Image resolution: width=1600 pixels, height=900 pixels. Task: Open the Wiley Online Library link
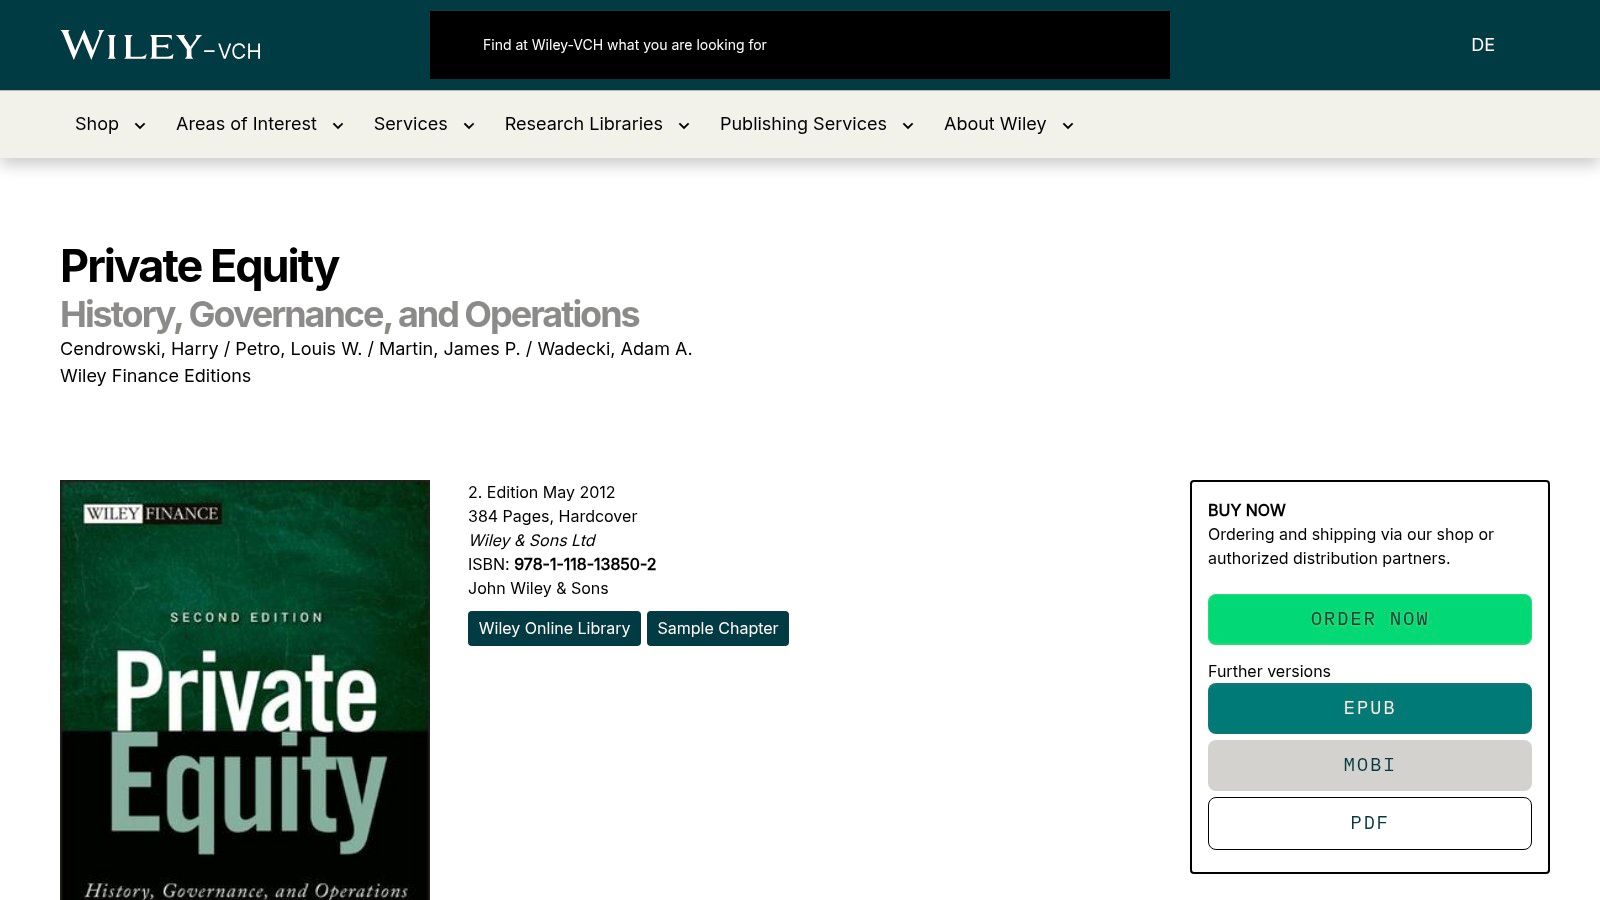click(x=554, y=628)
